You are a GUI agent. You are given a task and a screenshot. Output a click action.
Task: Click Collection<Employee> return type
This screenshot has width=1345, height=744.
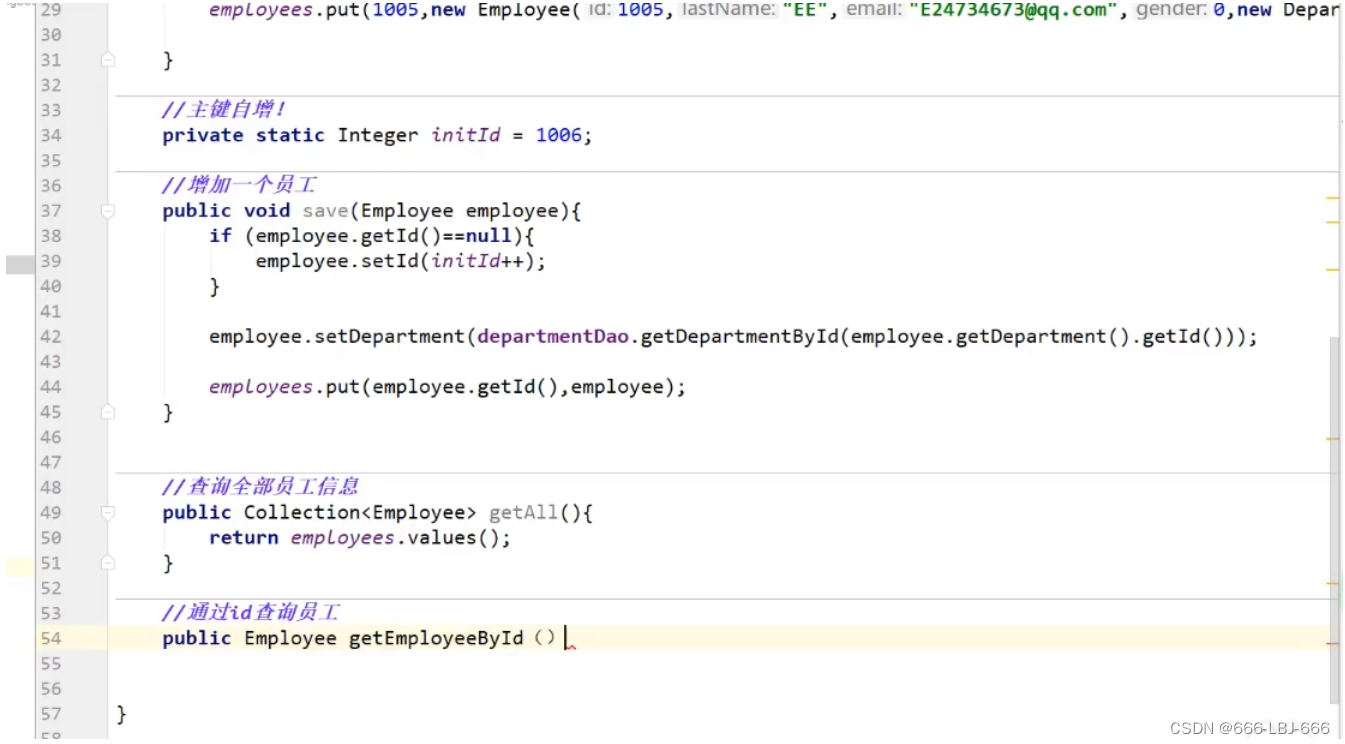coord(360,513)
